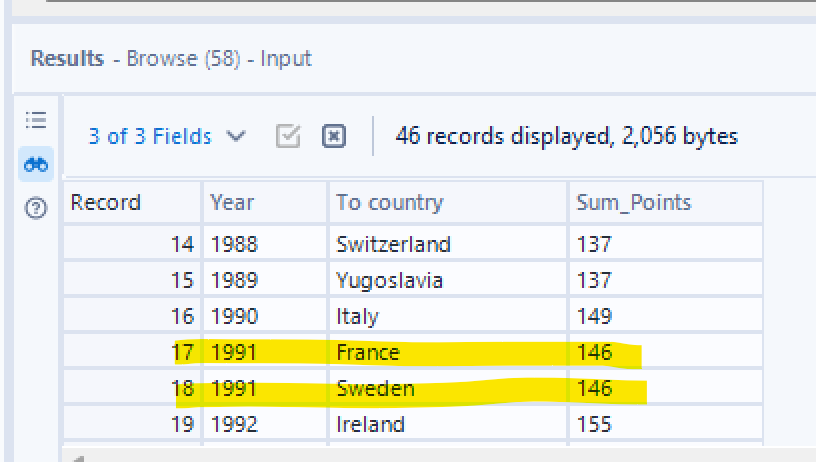Click the Year column header
Viewport: 816px width, 462px height.
265,202
